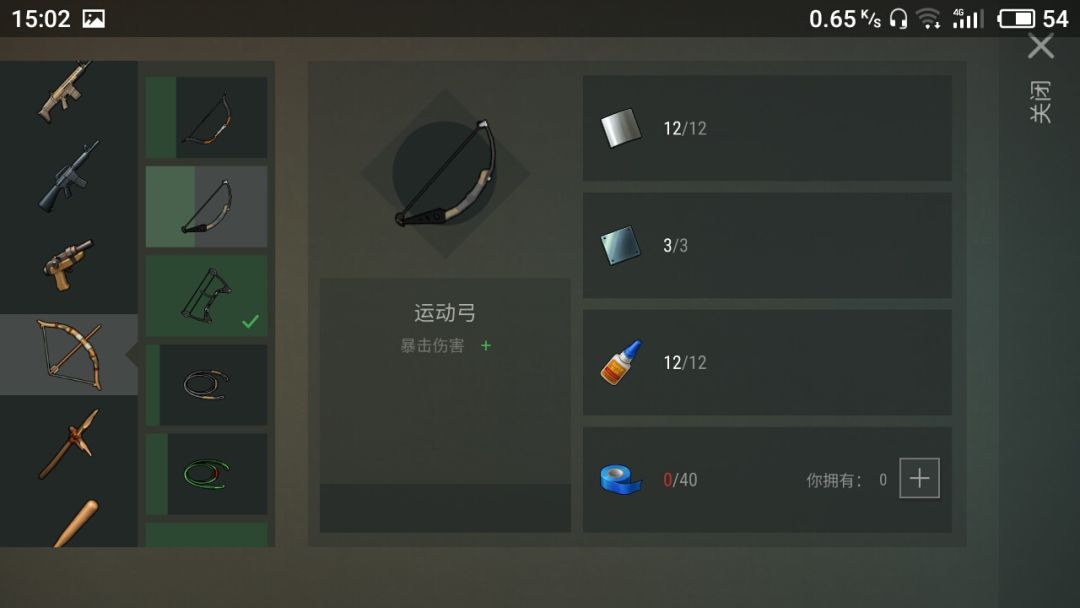Pick the wooden baseball bat icon
Screen dimensions: 1080x608
pos(76,523)
